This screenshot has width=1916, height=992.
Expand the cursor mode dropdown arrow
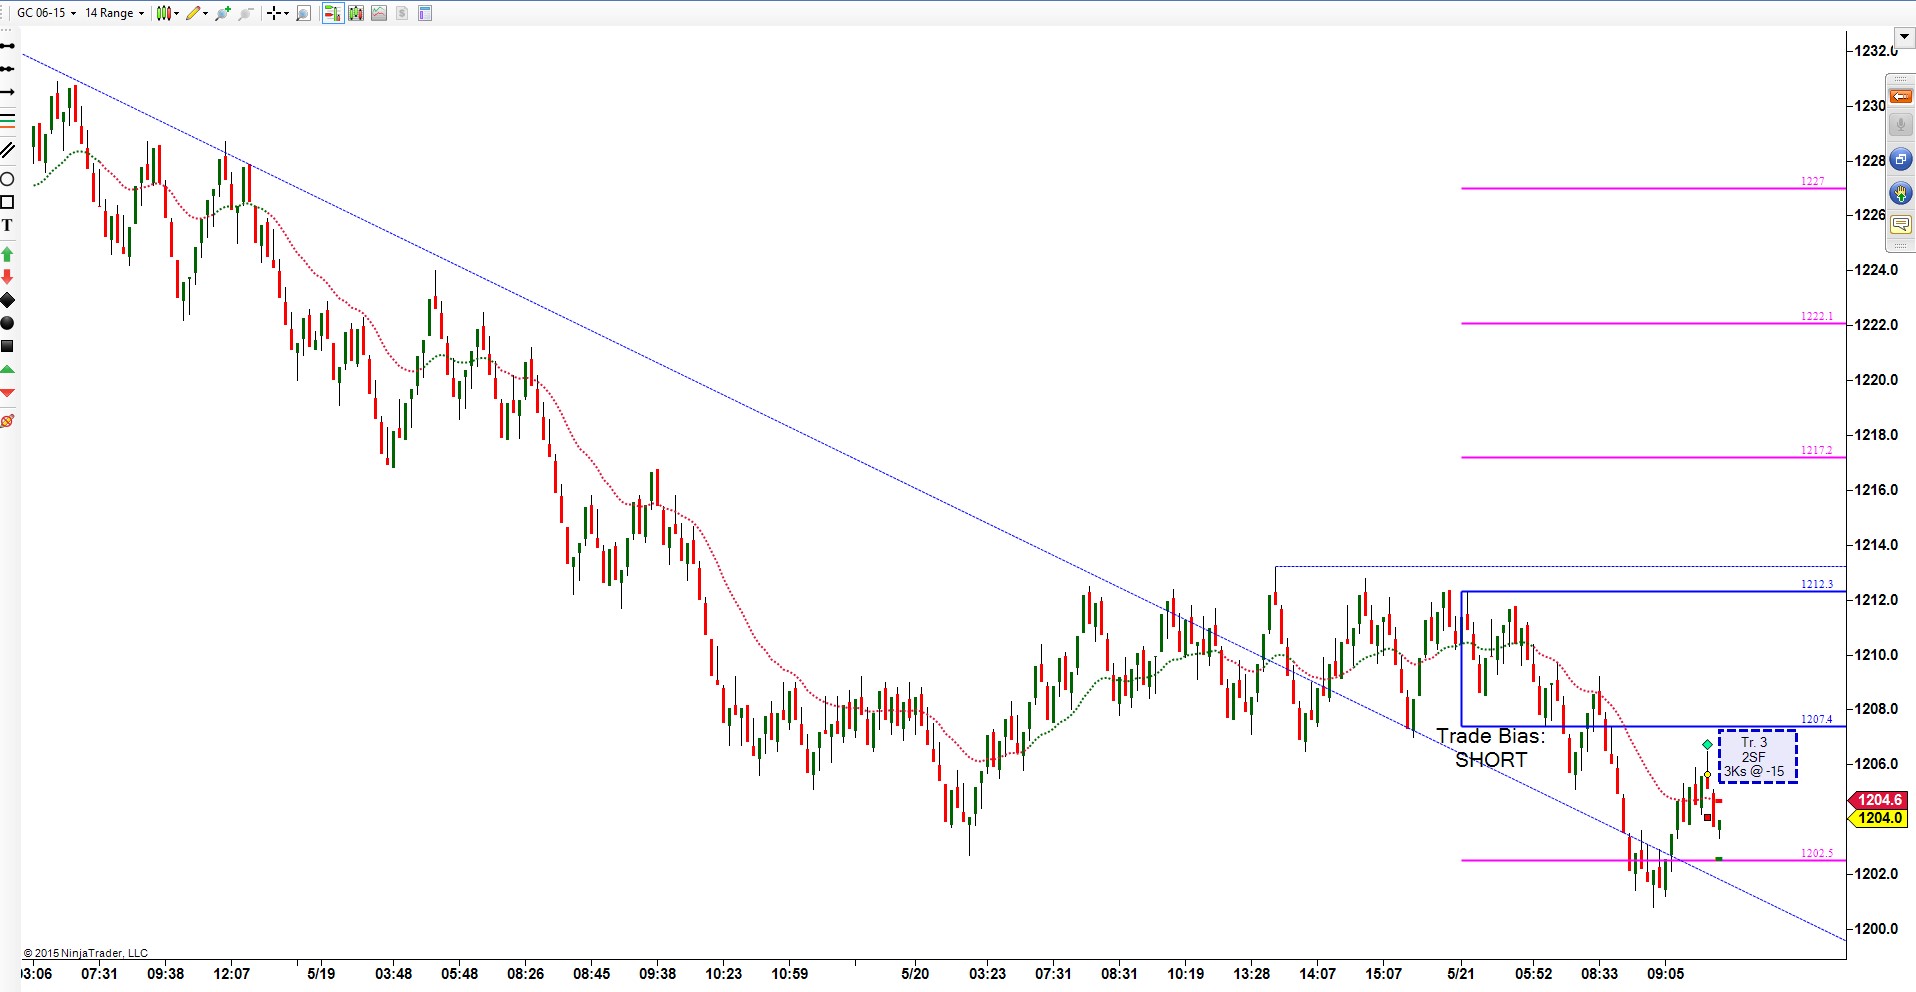(x=286, y=13)
